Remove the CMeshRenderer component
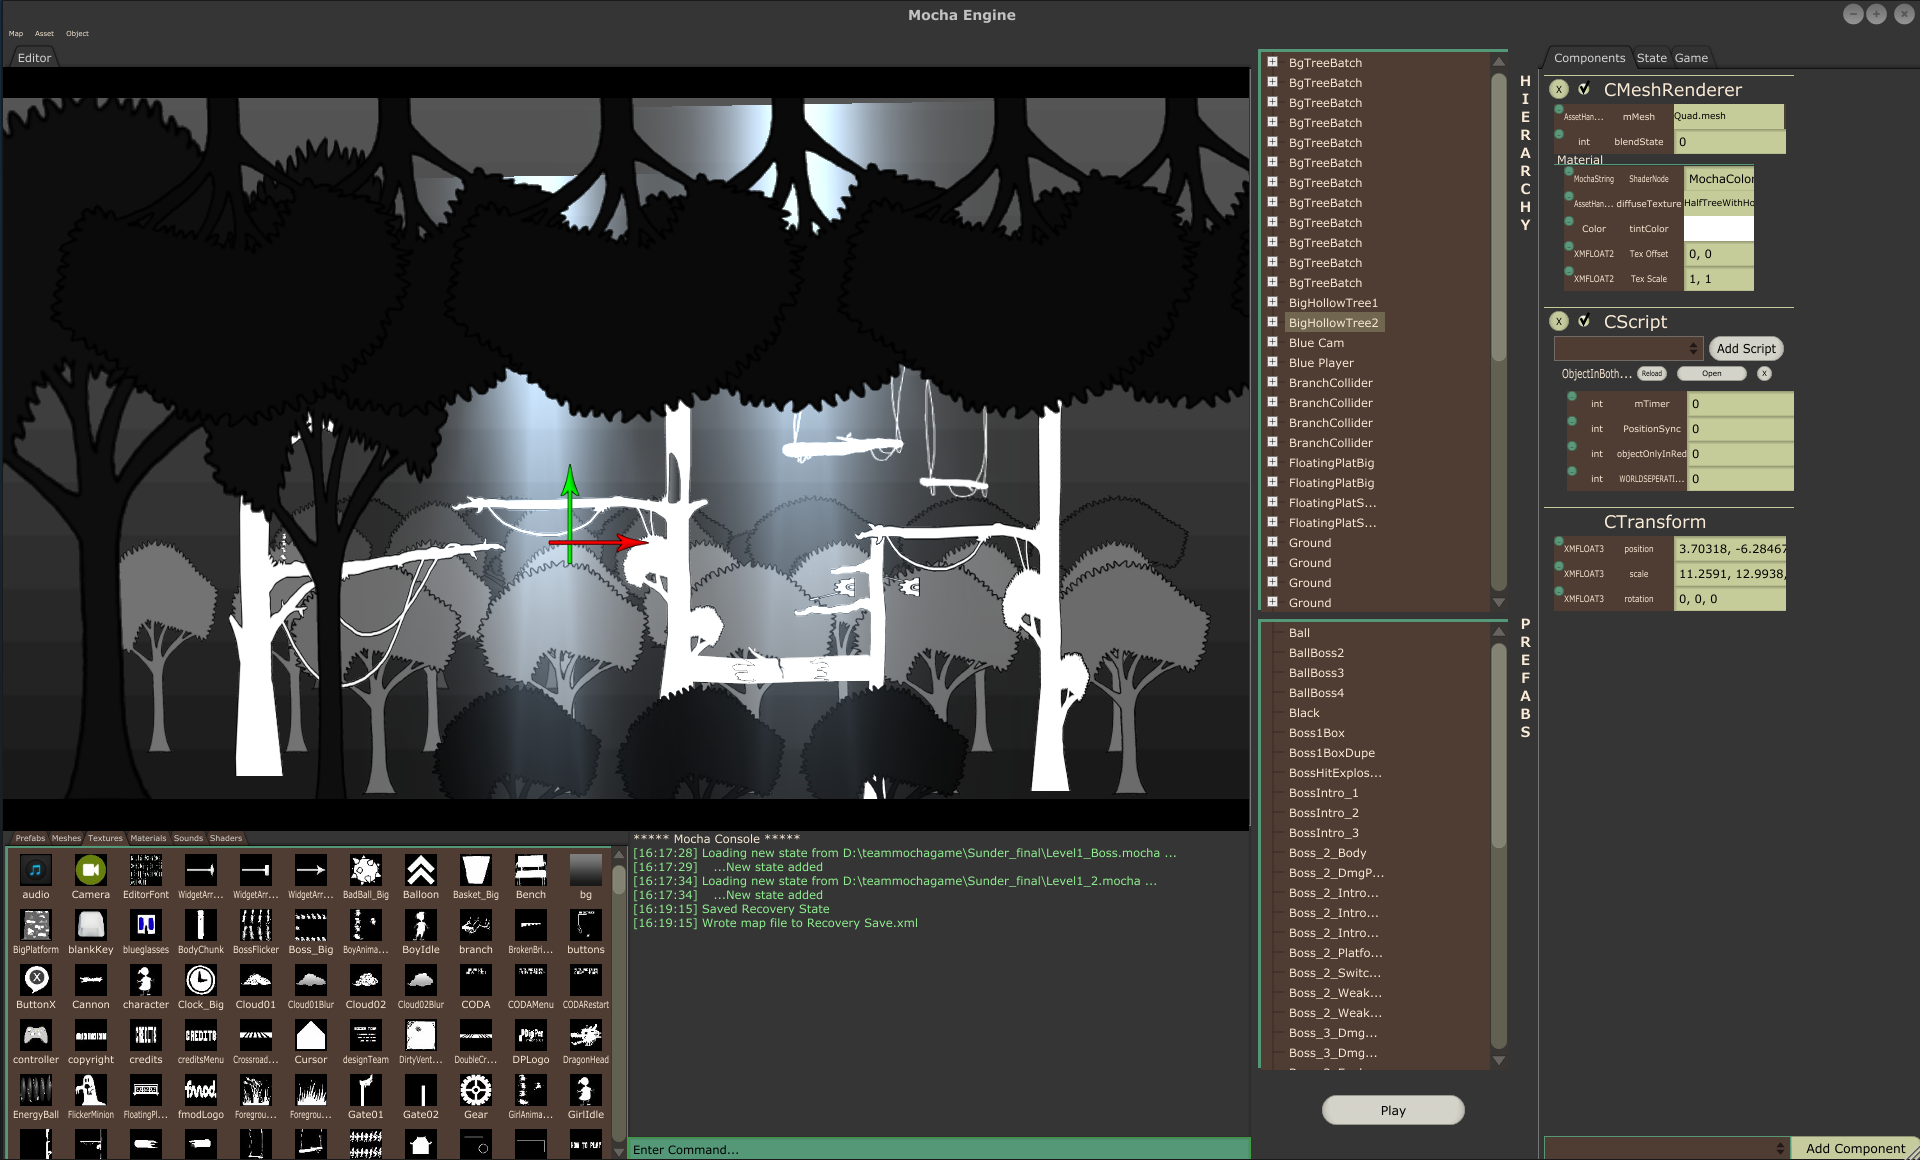Screen dimensions: 1920x1160 1559,89
